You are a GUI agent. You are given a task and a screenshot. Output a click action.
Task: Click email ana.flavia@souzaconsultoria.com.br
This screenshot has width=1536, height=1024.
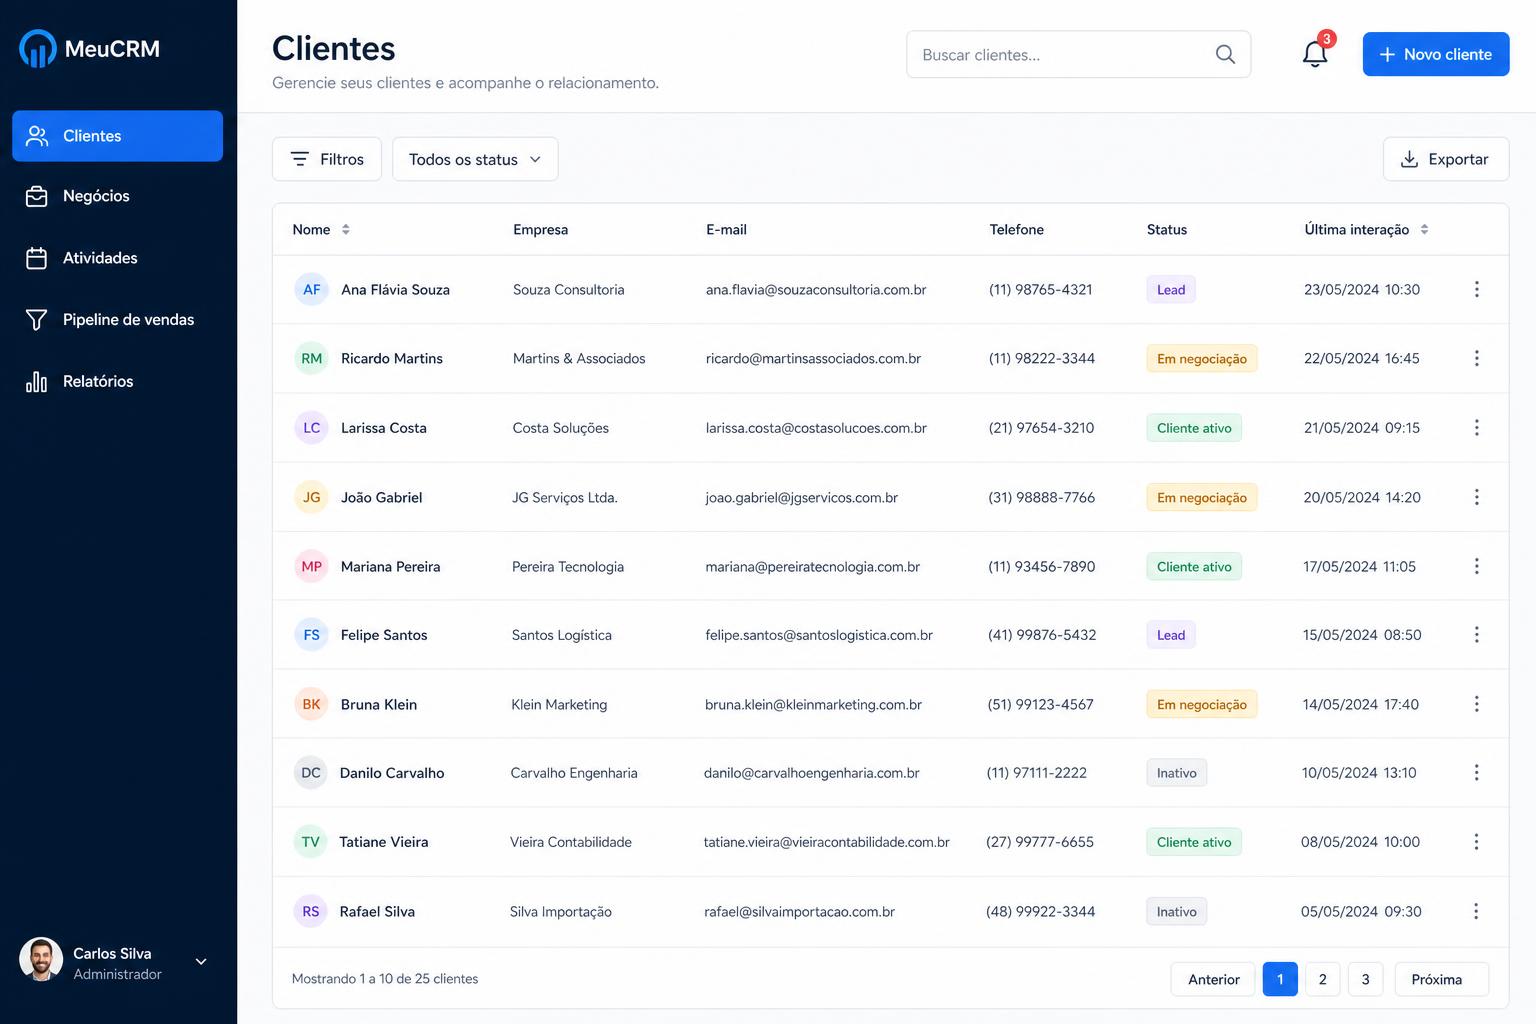(816, 289)
